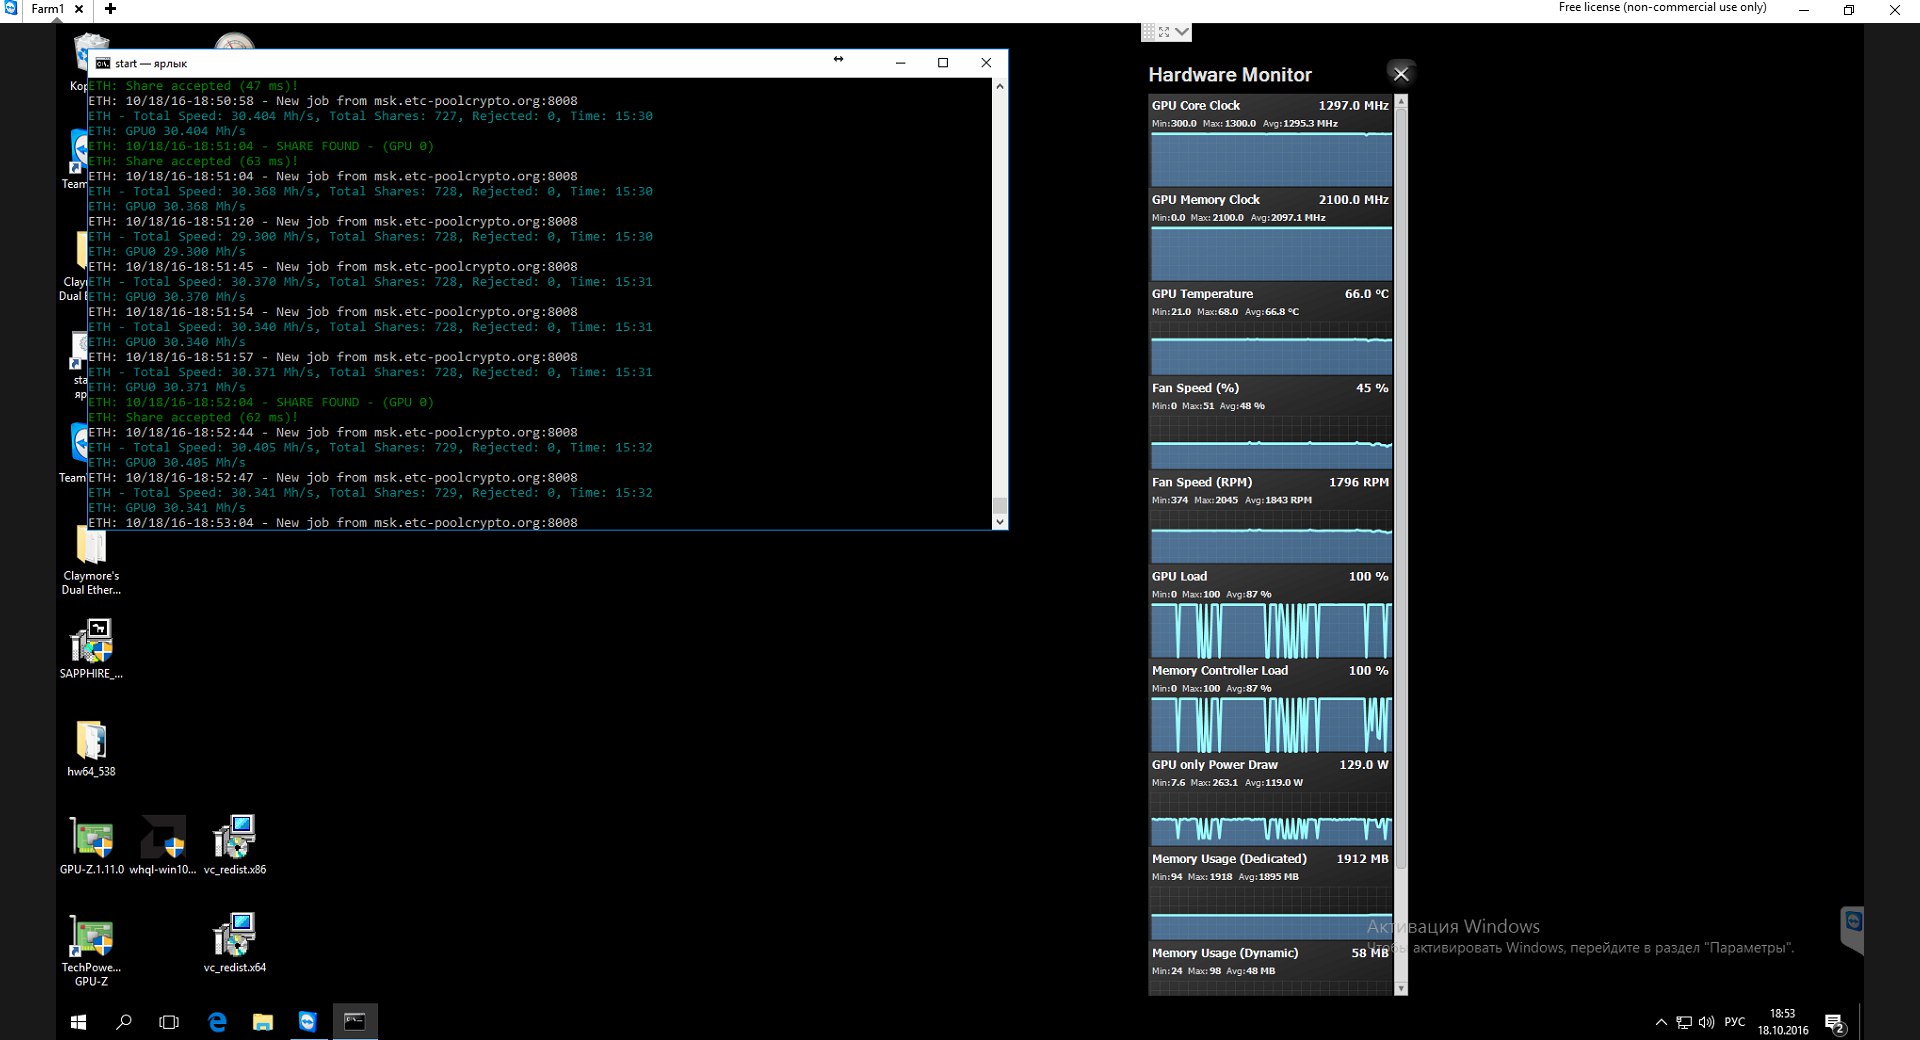
Task: Click the 'Memory Usage (Dynamic)' label
Action: click(x=1225, y=953)
